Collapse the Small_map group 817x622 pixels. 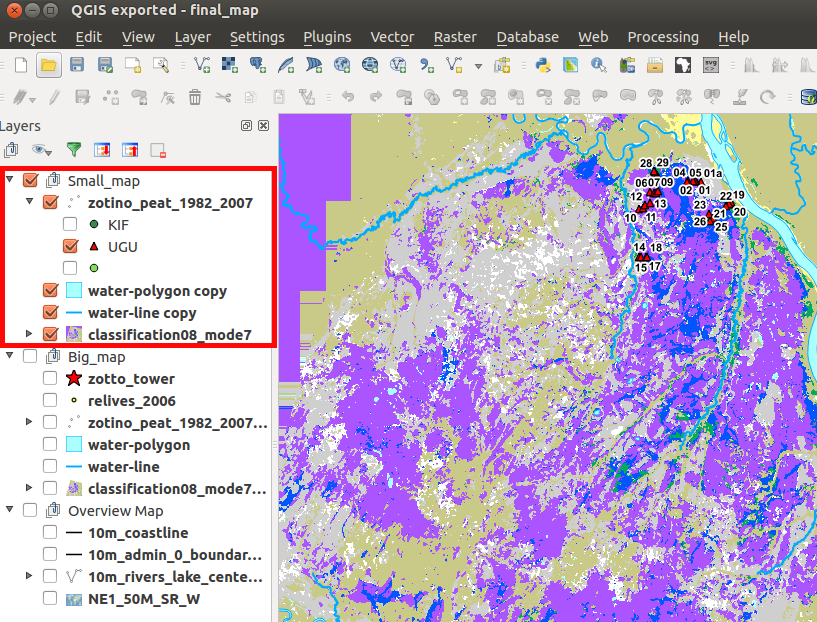pyautogui.click(x=10, y=181)
